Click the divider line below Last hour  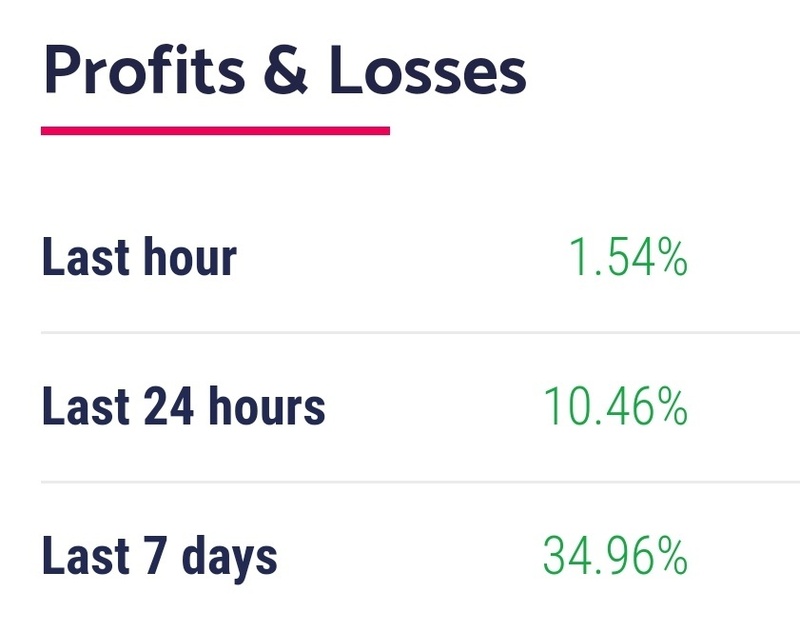point(420,332)
